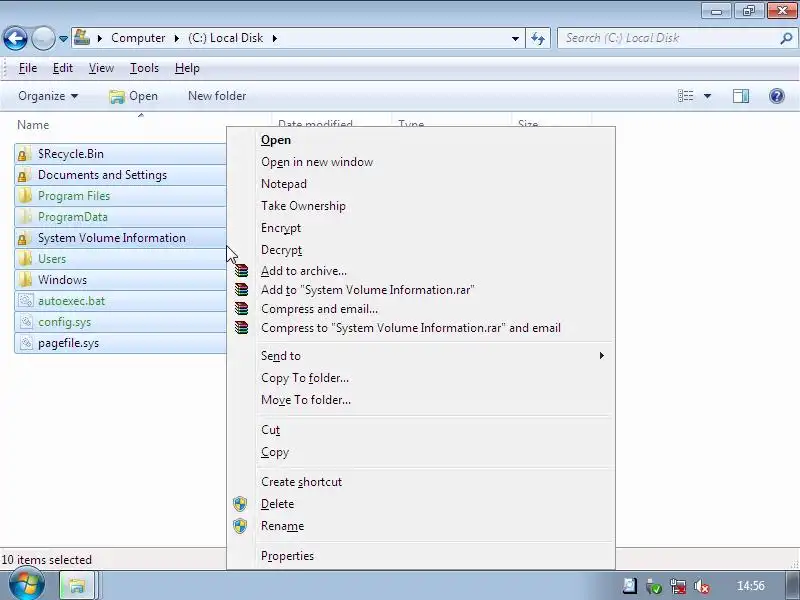800x600 pixels.
Task: Select the Windows folder icon
Action: 23,280
